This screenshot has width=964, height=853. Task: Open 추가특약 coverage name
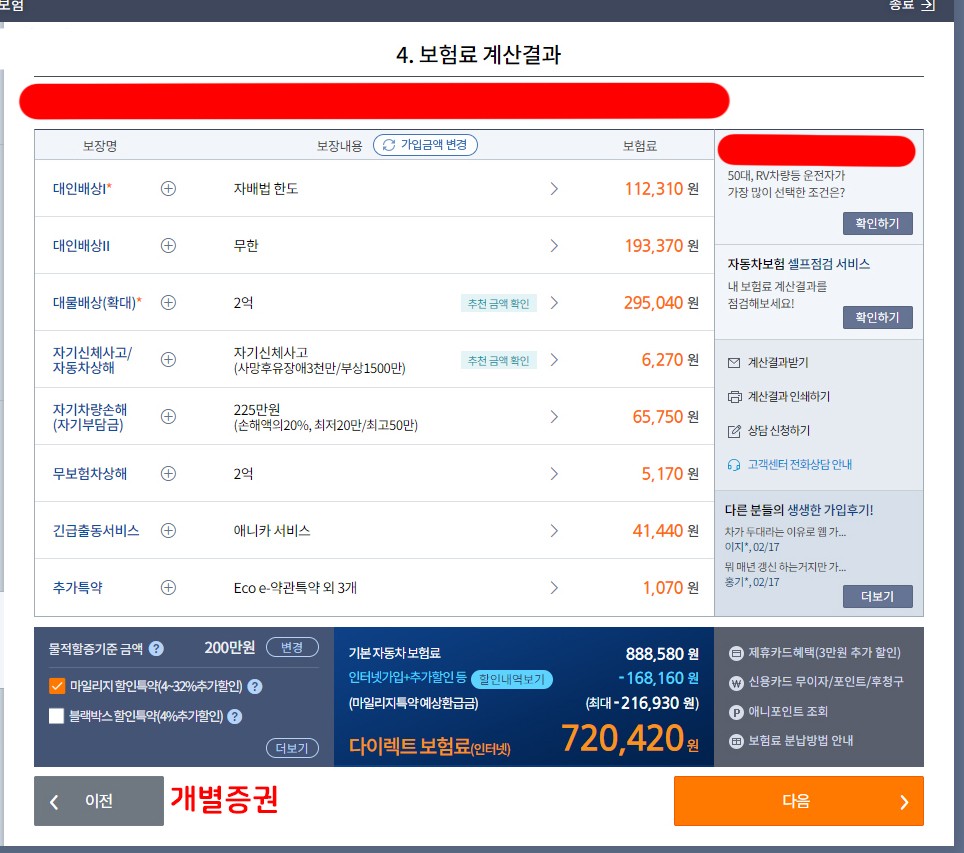(x=77, y=587)
